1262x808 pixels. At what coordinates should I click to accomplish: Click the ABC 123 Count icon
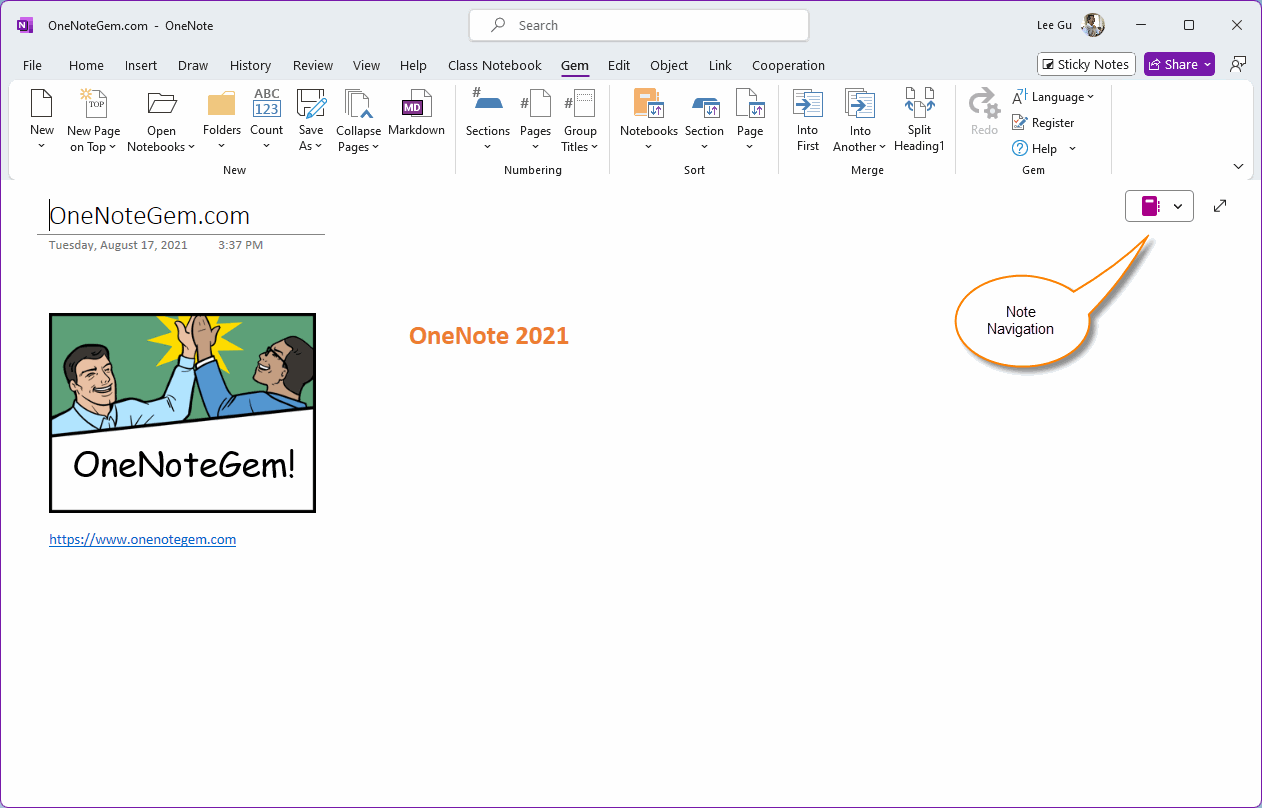point(267,104)
